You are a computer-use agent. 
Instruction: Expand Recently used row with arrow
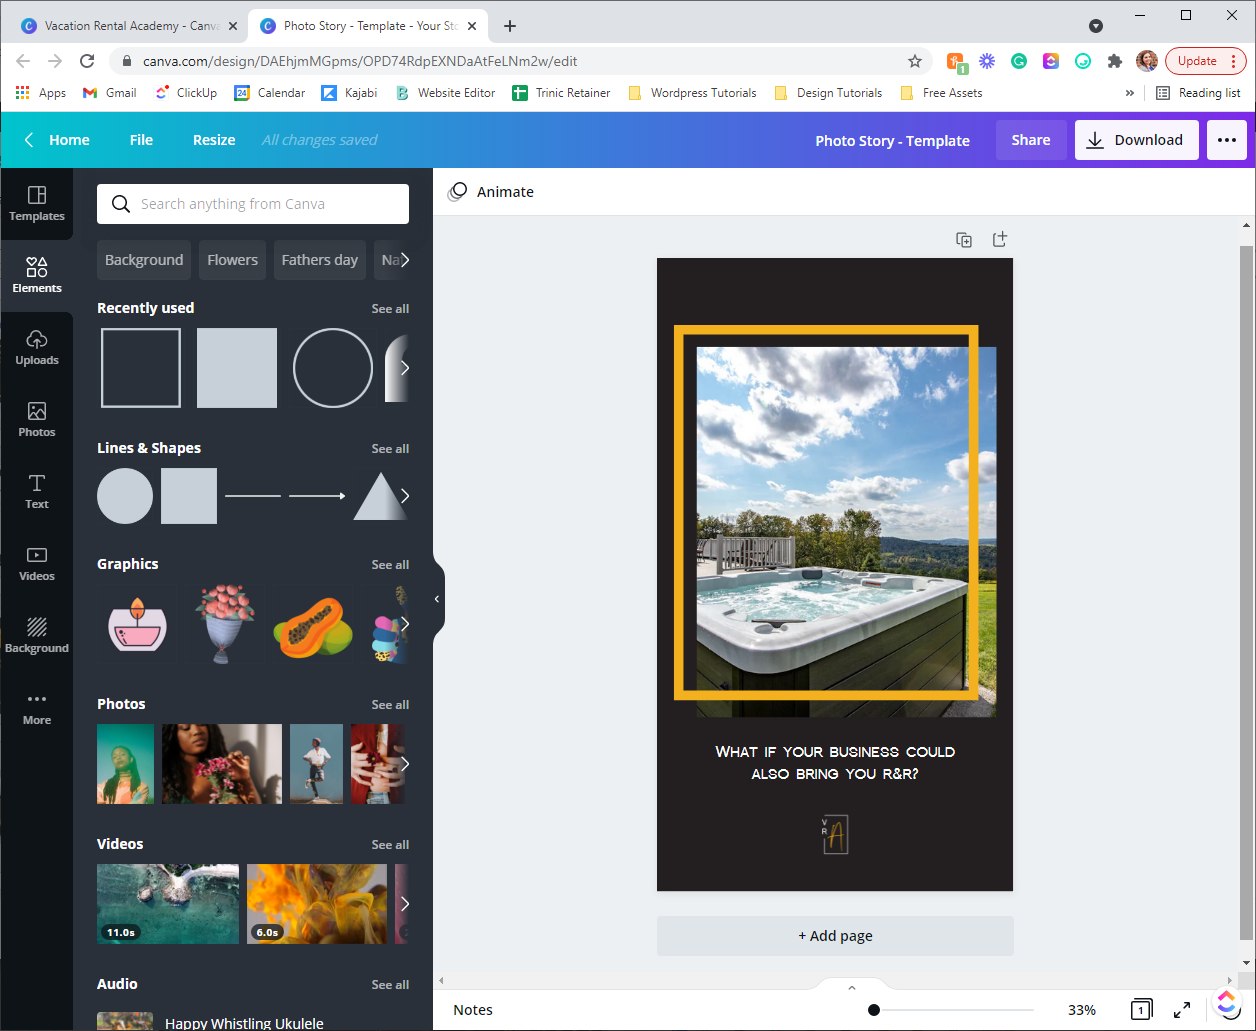click(404, 368)
